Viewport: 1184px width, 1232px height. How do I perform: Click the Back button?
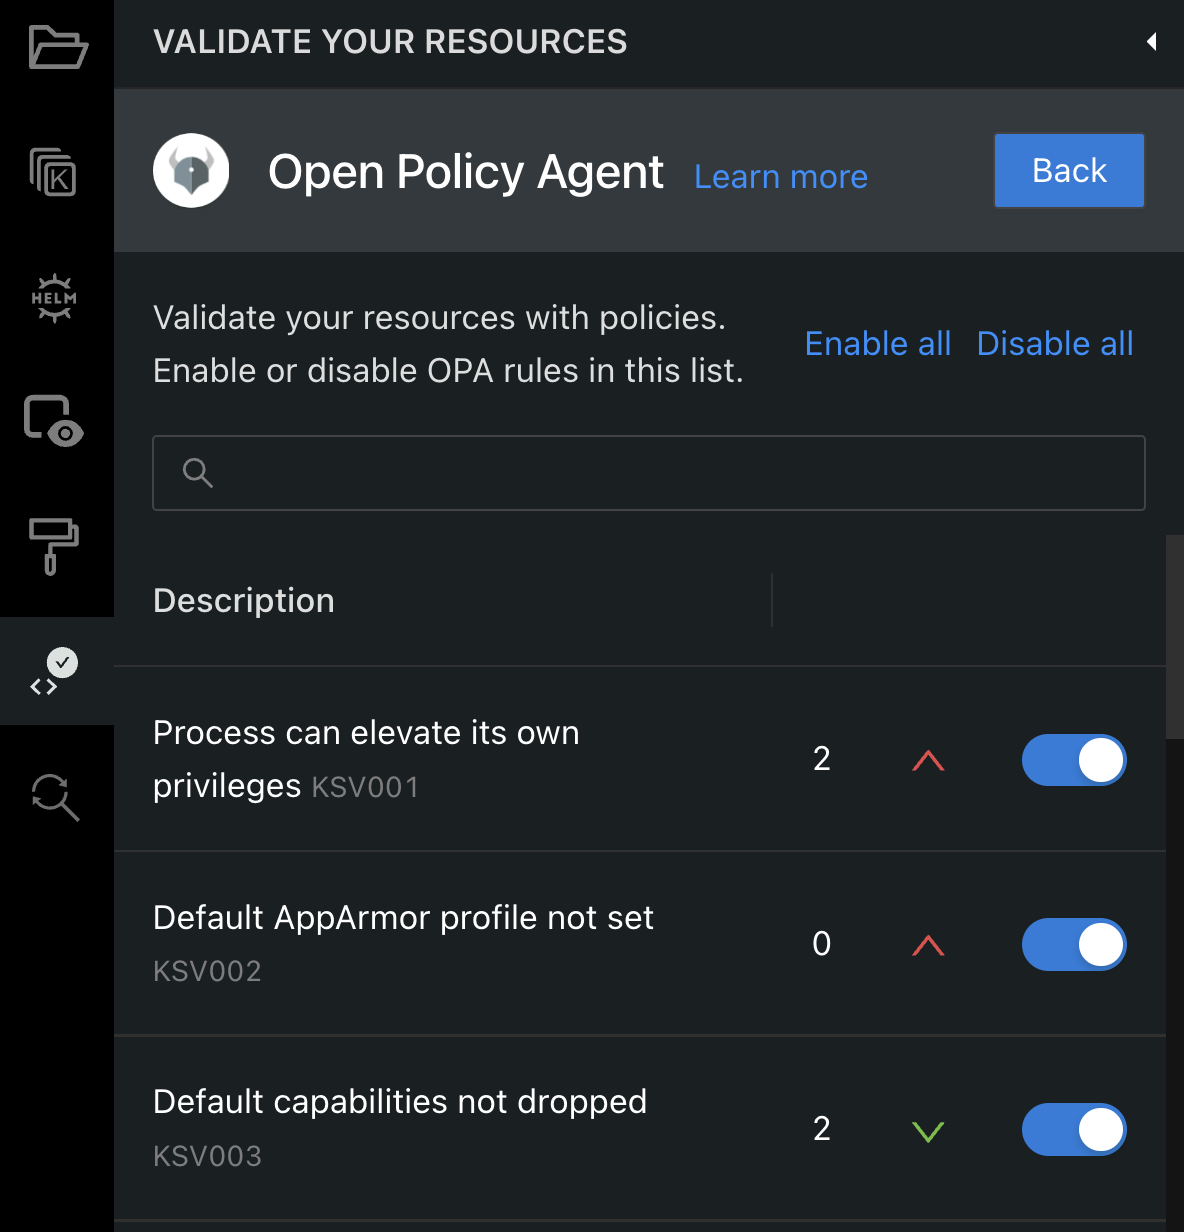coord(1069,171)
